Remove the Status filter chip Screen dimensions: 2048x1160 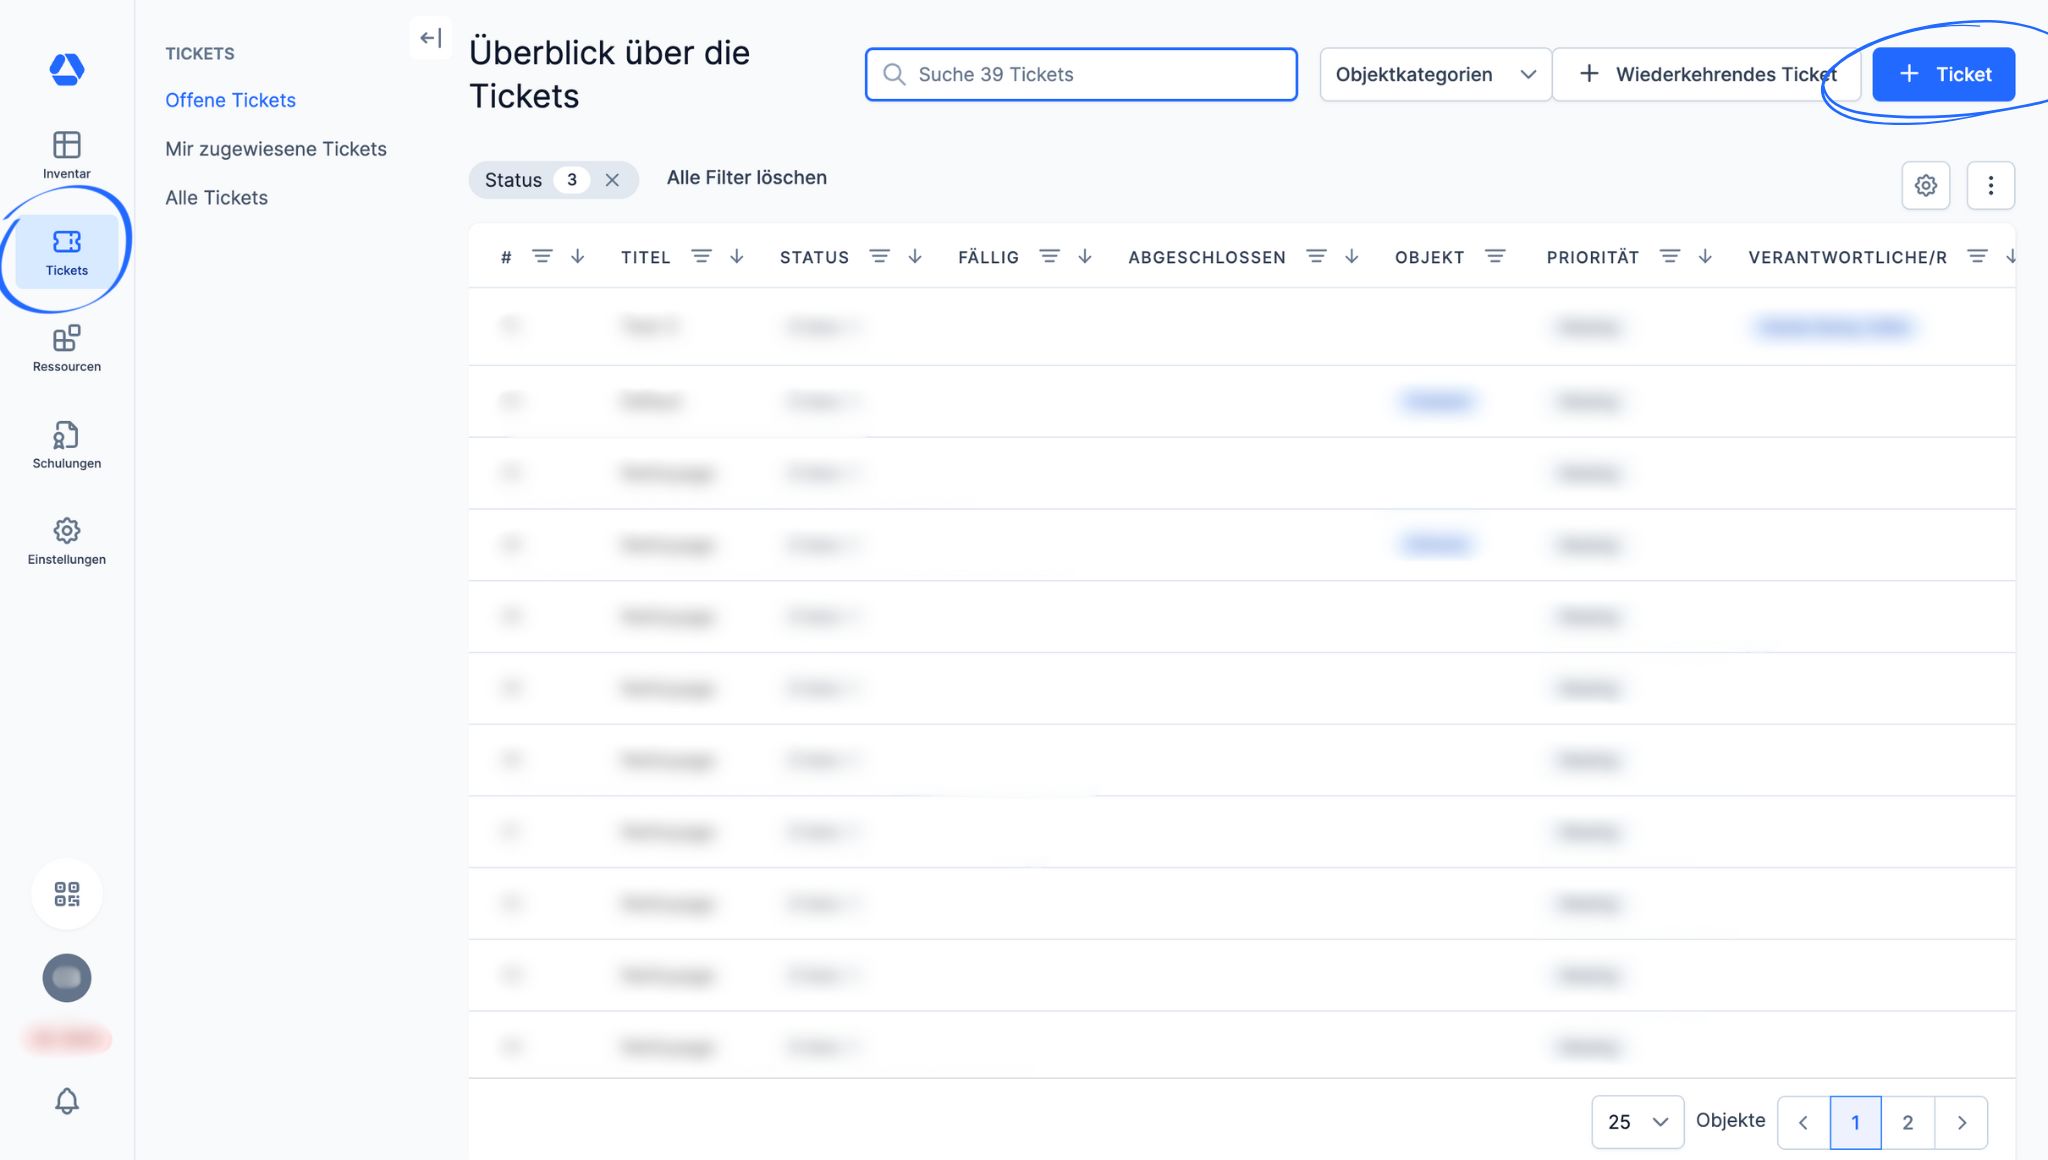[x=612, y=180]
